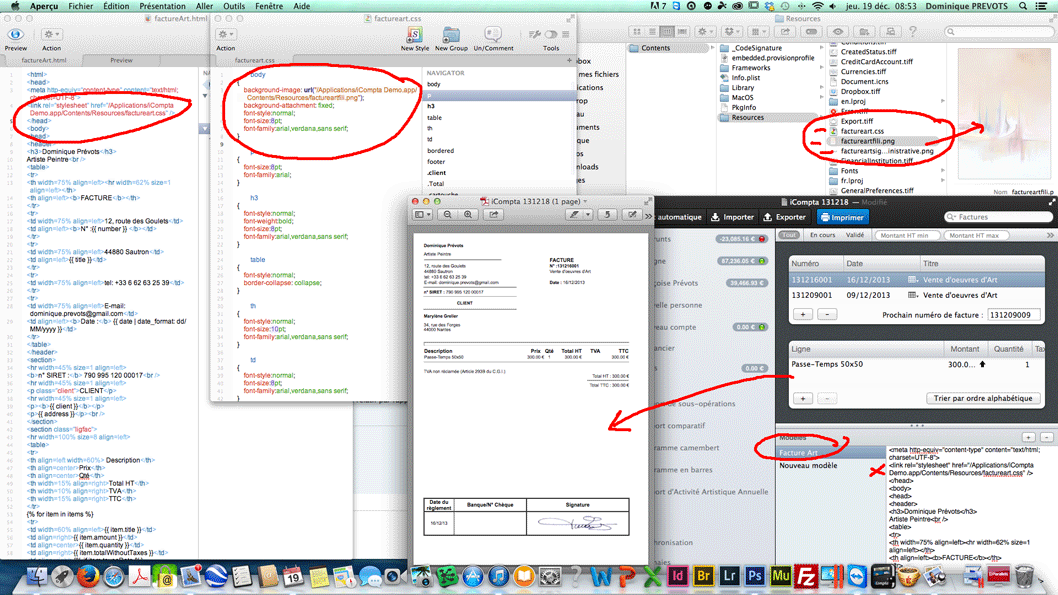1058x595 pixels.
Task: Click the Wi-Fi icon in the menu bar
Action: tap(818, 6)
